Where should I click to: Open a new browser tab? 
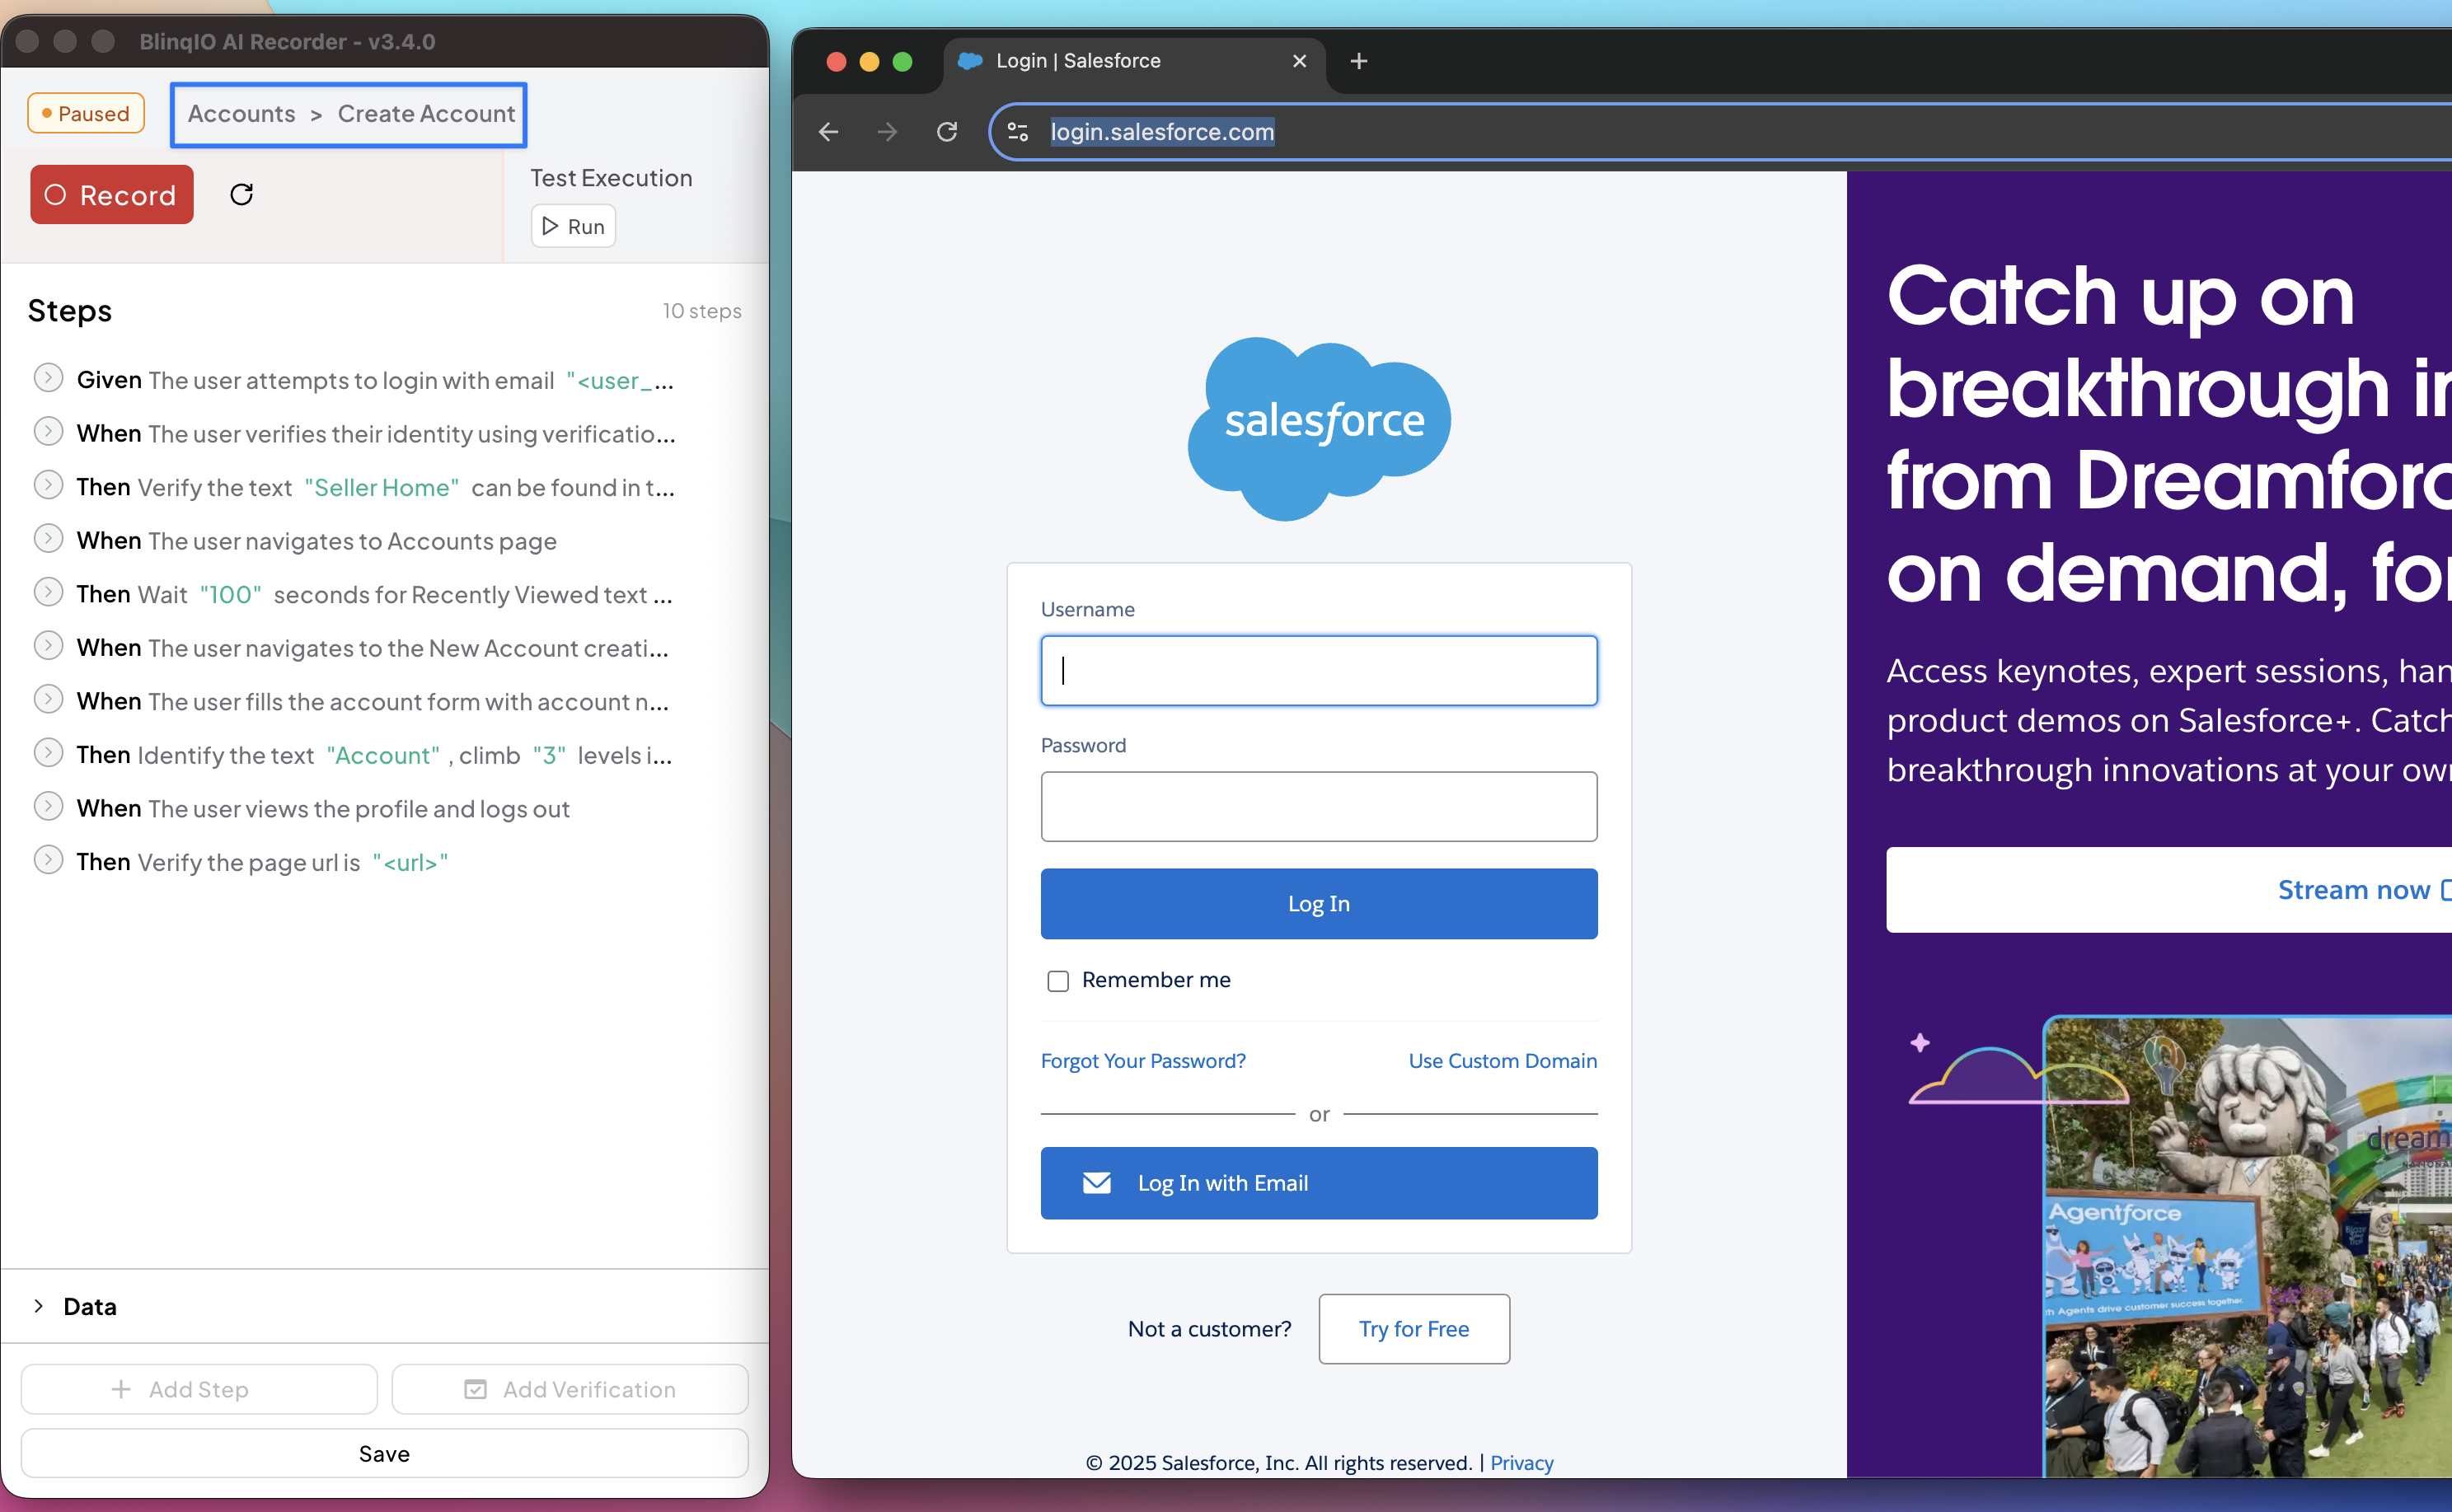tap(1358, 61)
